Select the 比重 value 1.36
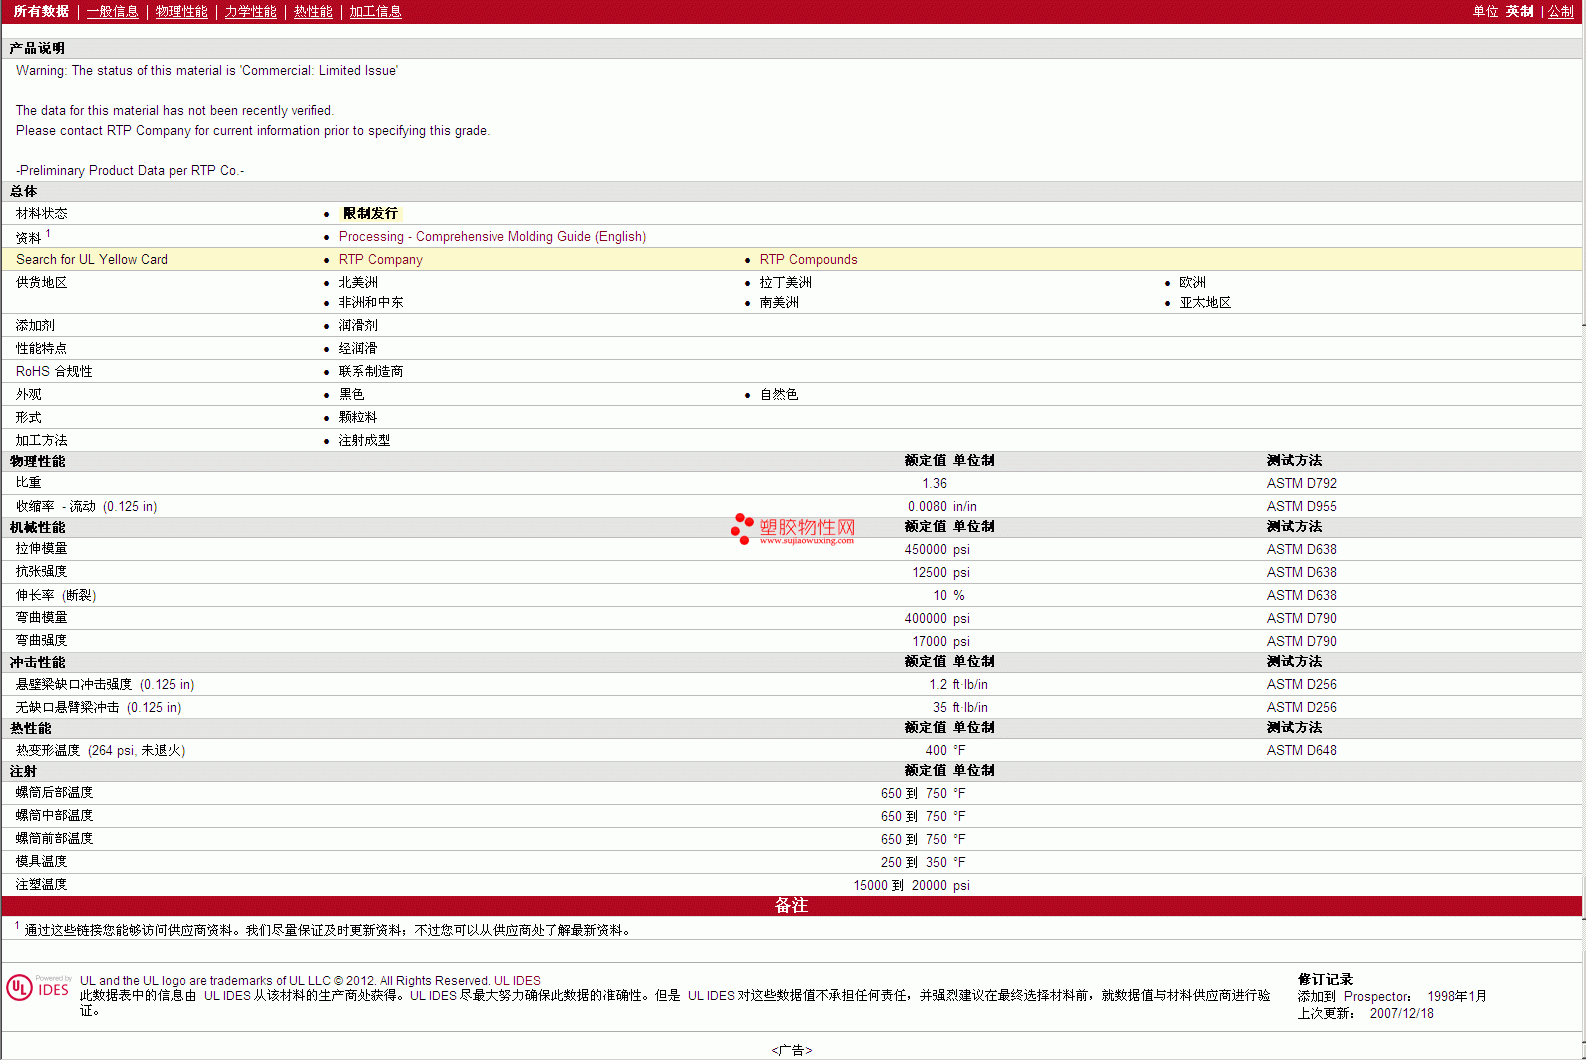 tap(934, 483)
